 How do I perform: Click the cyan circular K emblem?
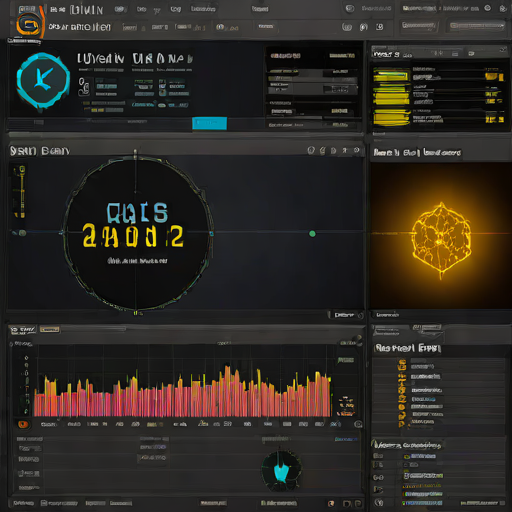click(x=43, y=80)
